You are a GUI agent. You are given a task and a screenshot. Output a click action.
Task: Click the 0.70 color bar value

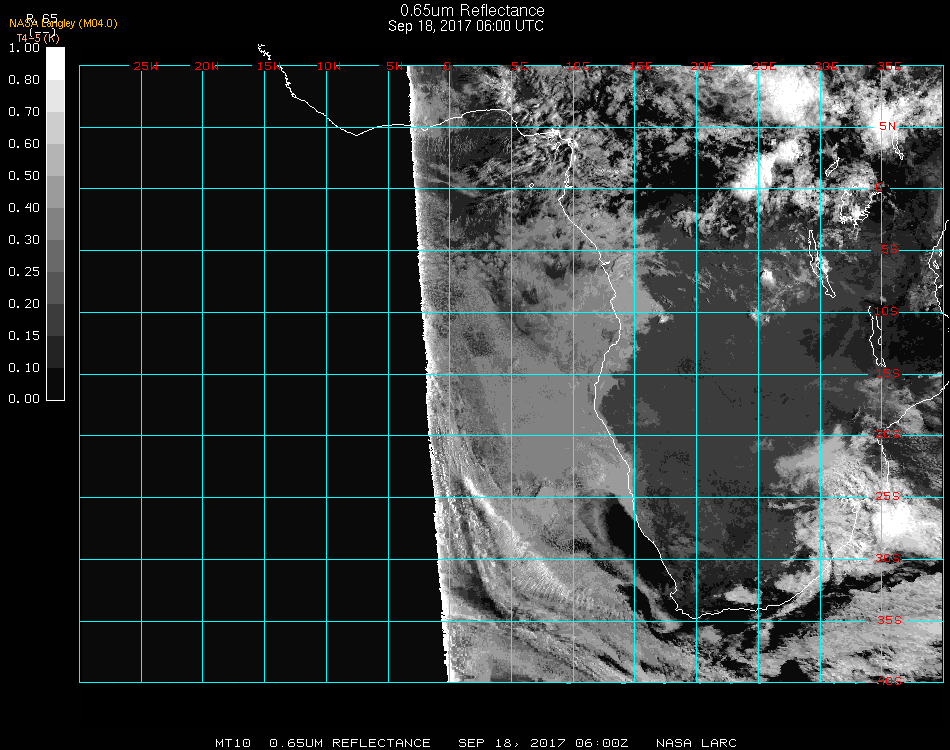point(24,112)
